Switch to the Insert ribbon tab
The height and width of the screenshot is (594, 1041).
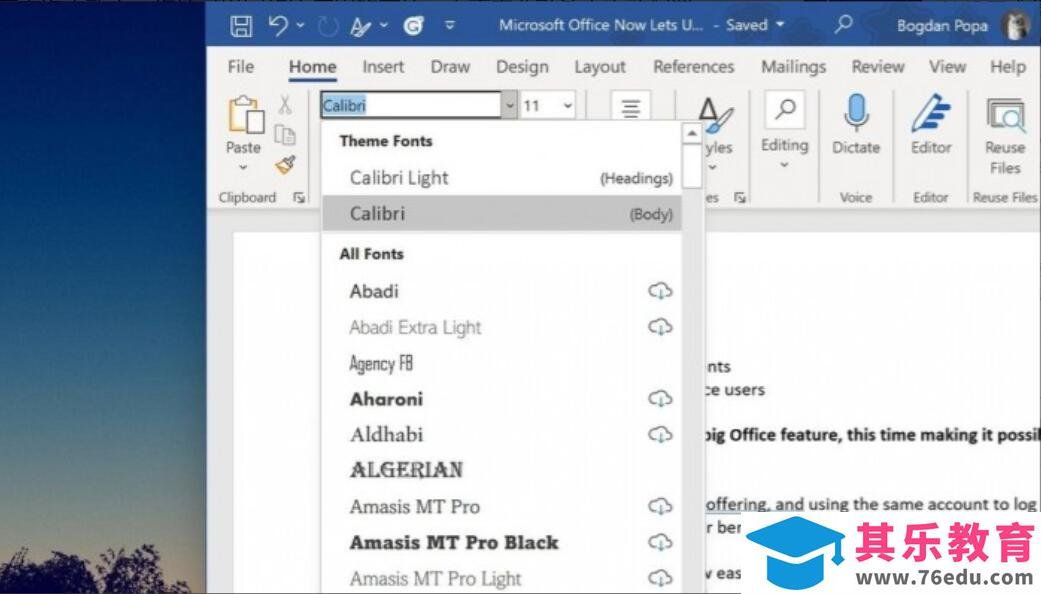coord(383,67)
